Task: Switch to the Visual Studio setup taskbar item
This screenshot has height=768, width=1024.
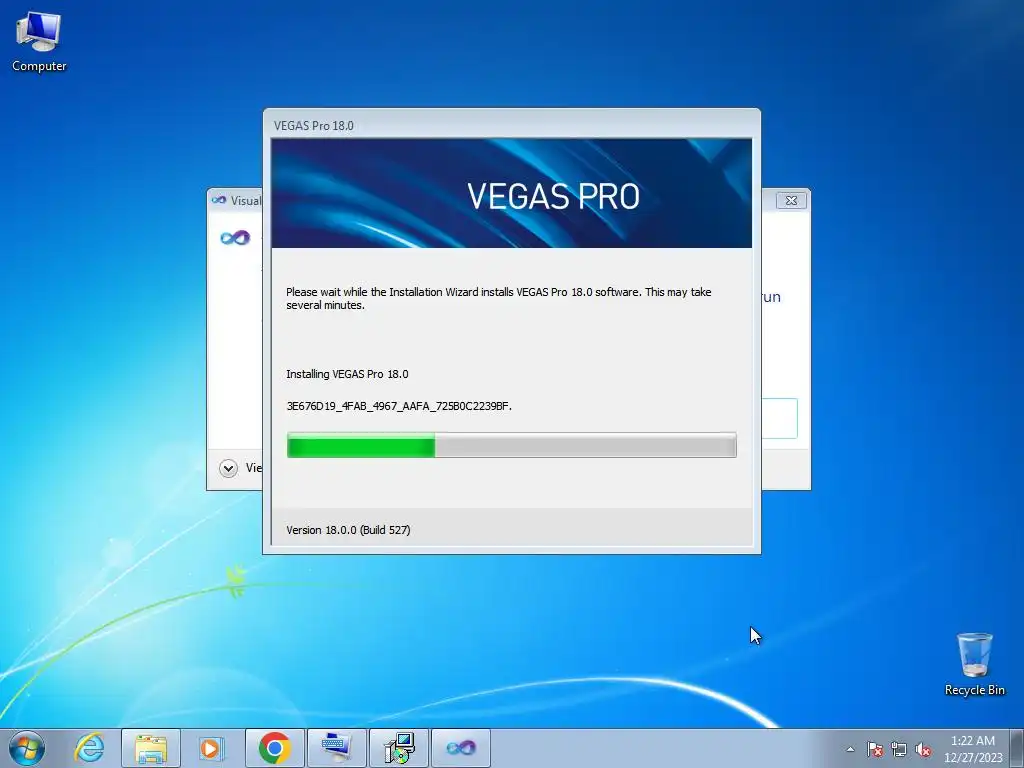Action: pyautogui.click(x=461, y=748)
